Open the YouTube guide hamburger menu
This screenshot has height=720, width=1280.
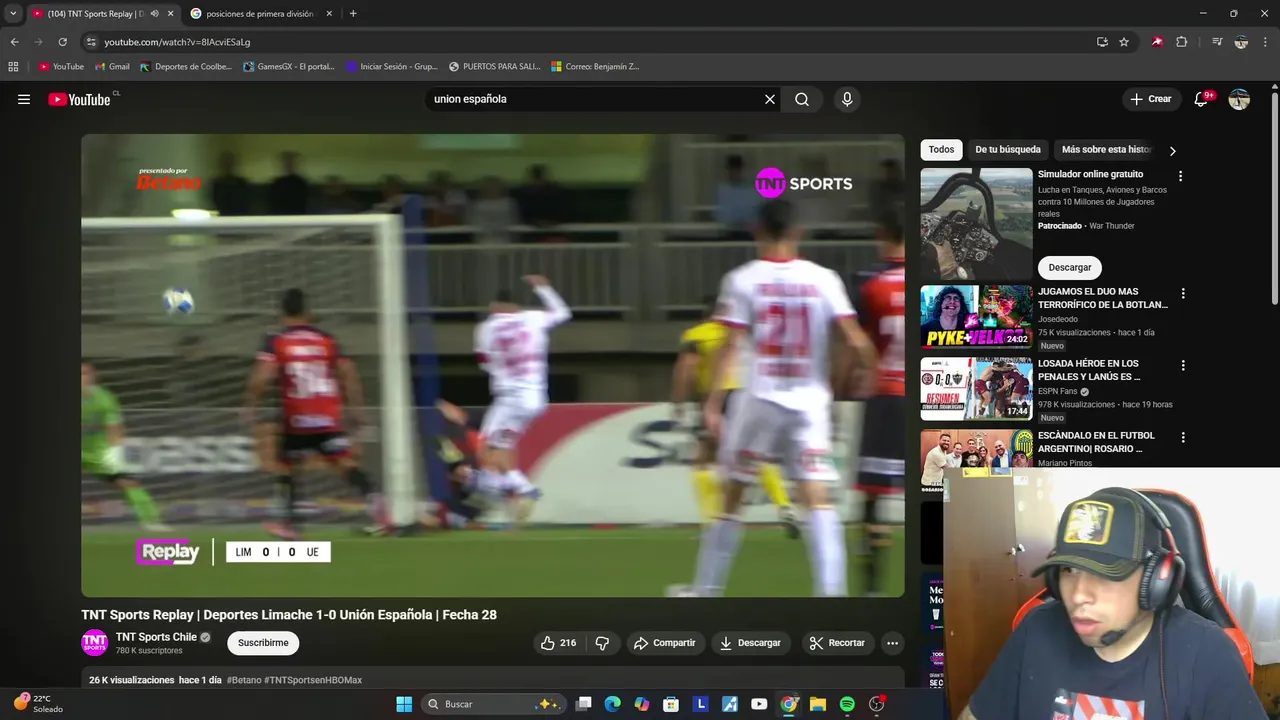pos(24,99)
